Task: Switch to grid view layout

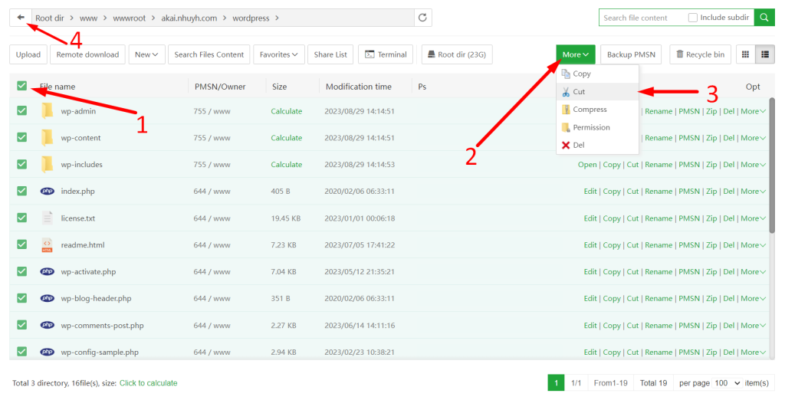Action: coord(745,55)
